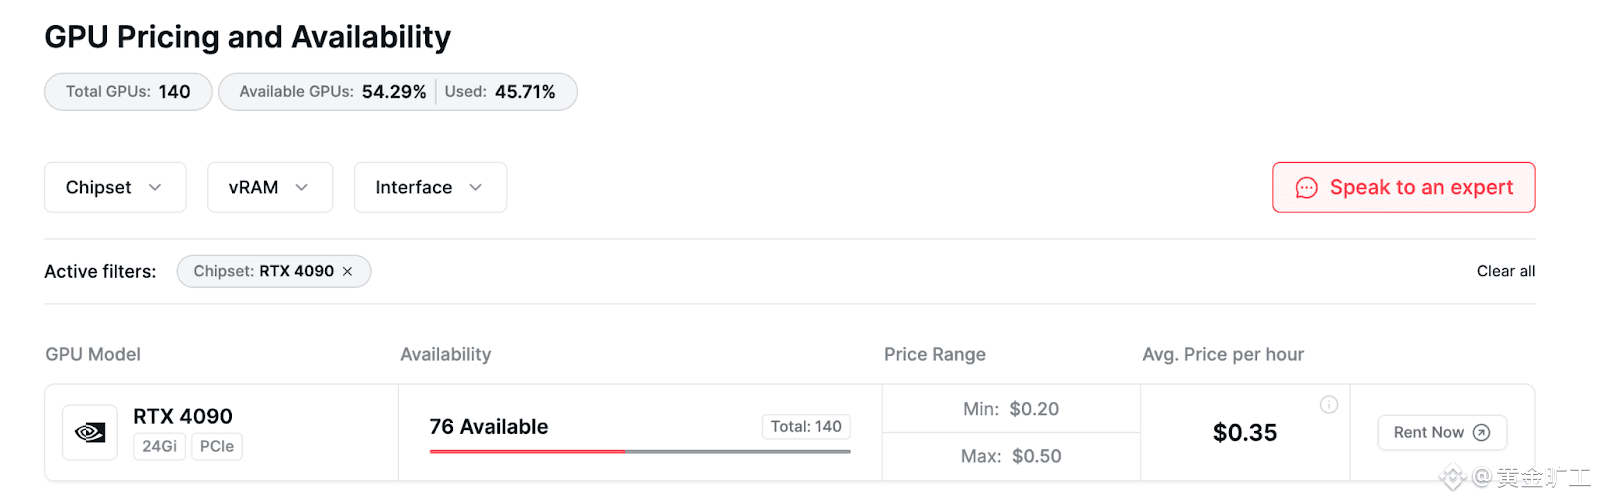Click the Chipset dropdown chevron
Viewport: 1600px width, 502px height.
(x=155, y=187)
